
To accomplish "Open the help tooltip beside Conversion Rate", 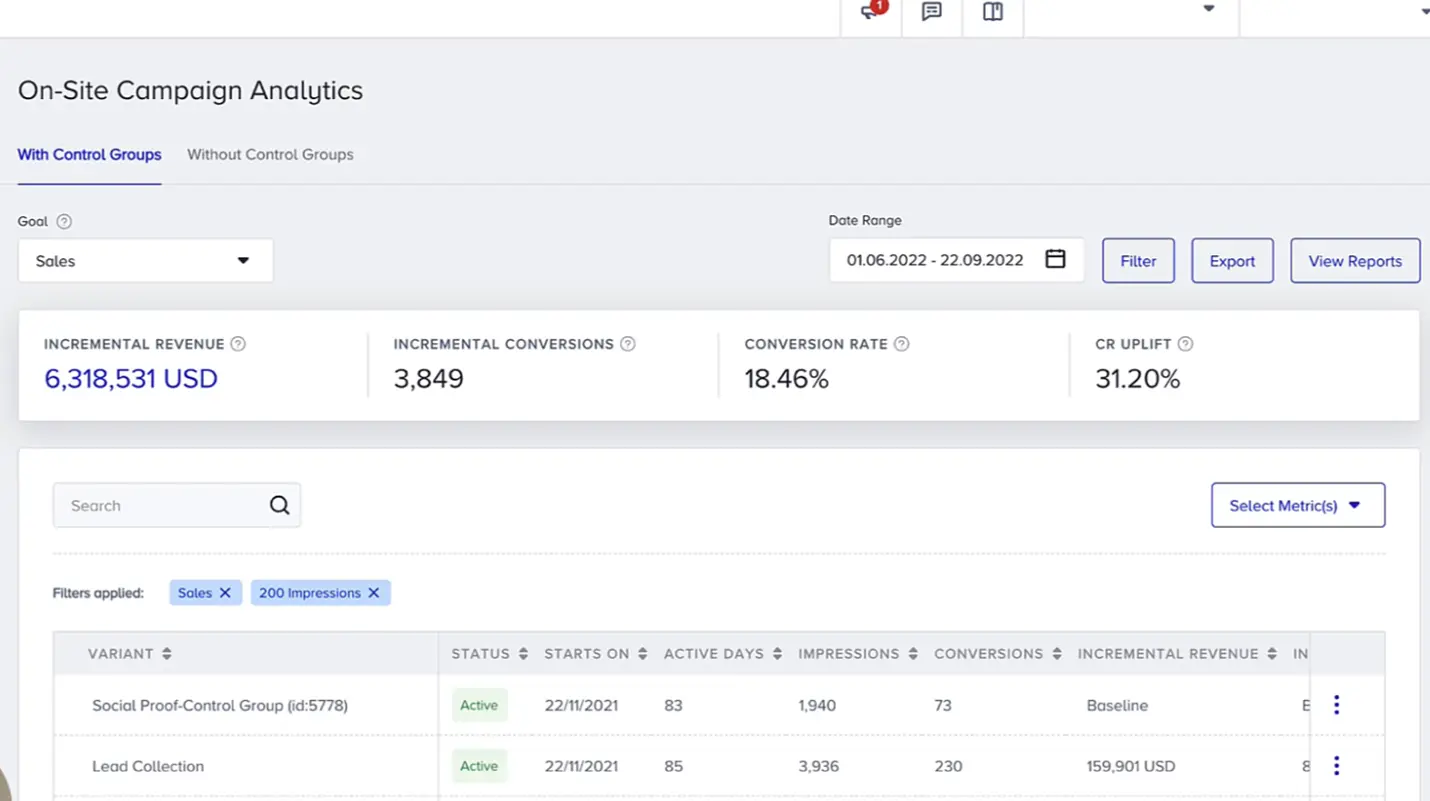I will 902,343.
